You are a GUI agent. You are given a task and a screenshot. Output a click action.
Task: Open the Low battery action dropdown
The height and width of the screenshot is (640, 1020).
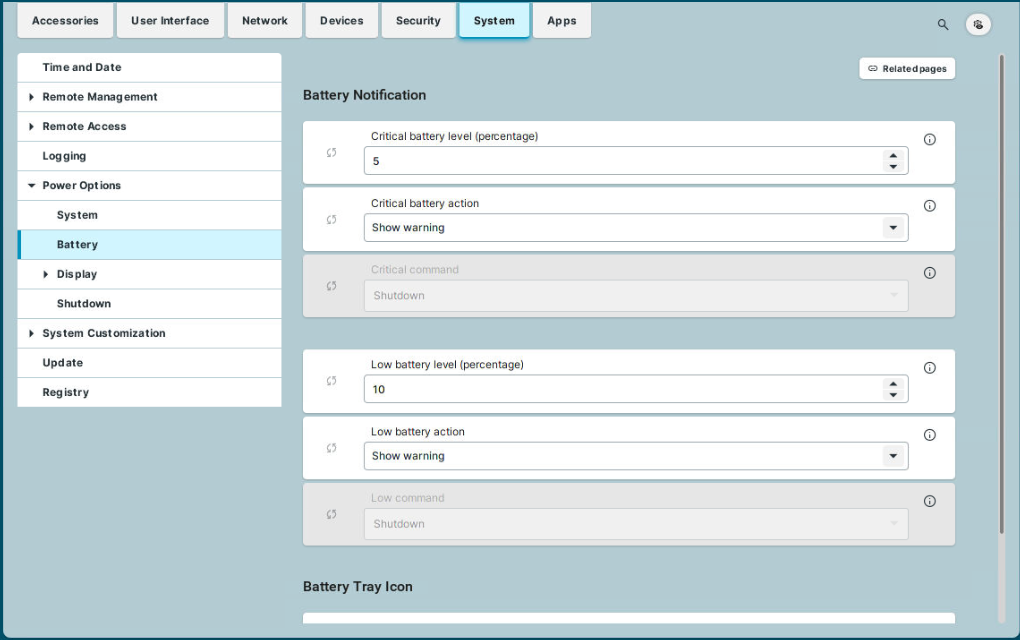coord(892,456)
